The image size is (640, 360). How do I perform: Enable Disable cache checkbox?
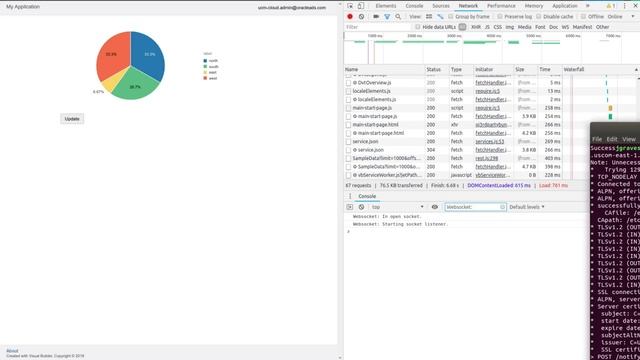538,17
